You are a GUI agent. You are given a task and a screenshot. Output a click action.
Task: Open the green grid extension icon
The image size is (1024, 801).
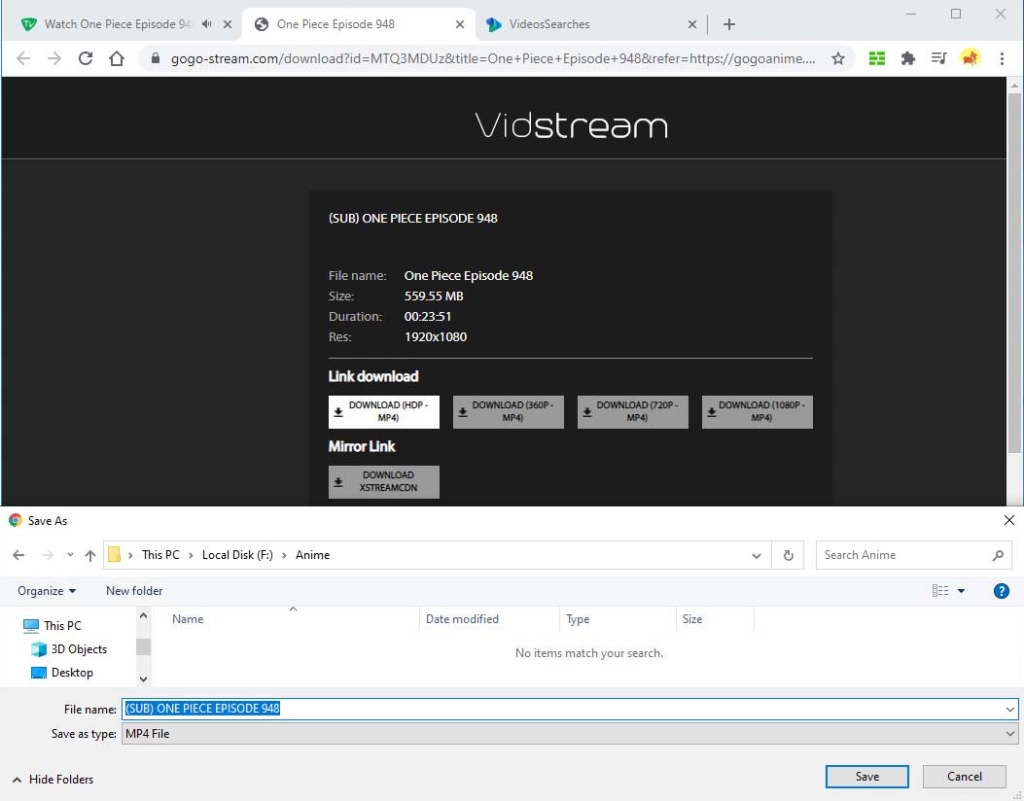pos(876,58)
